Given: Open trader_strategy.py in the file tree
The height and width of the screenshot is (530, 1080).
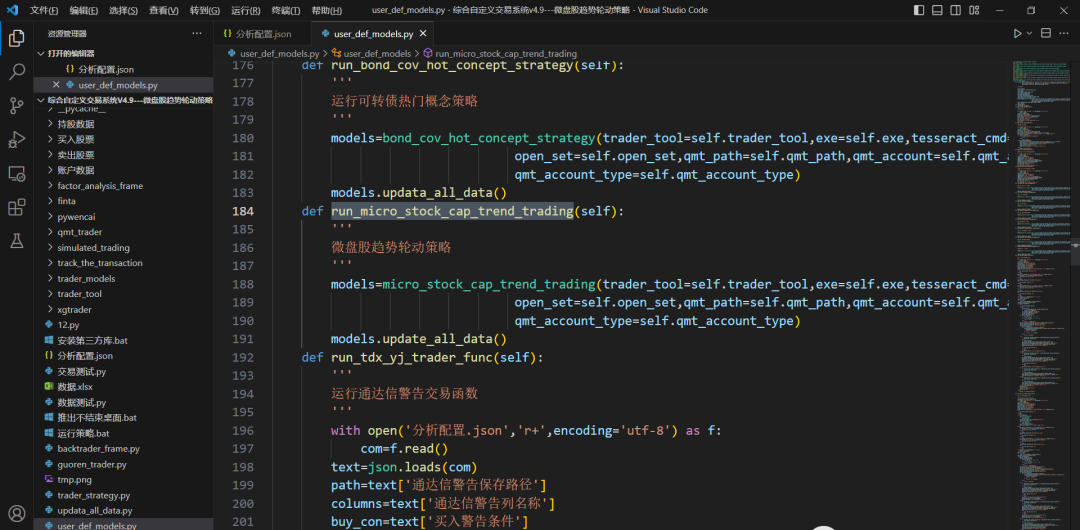Looking at the screenshot, I should click(94, 495).
